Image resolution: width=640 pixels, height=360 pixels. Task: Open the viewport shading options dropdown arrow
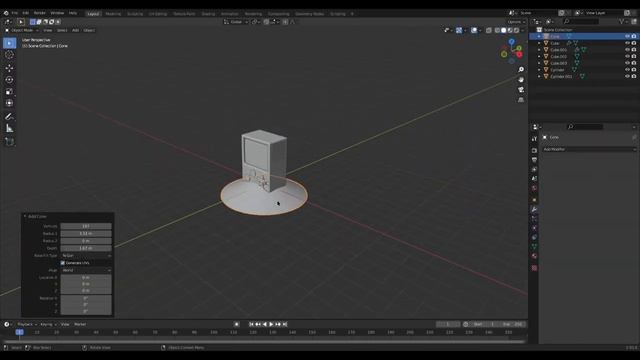(x=523, y=30)
